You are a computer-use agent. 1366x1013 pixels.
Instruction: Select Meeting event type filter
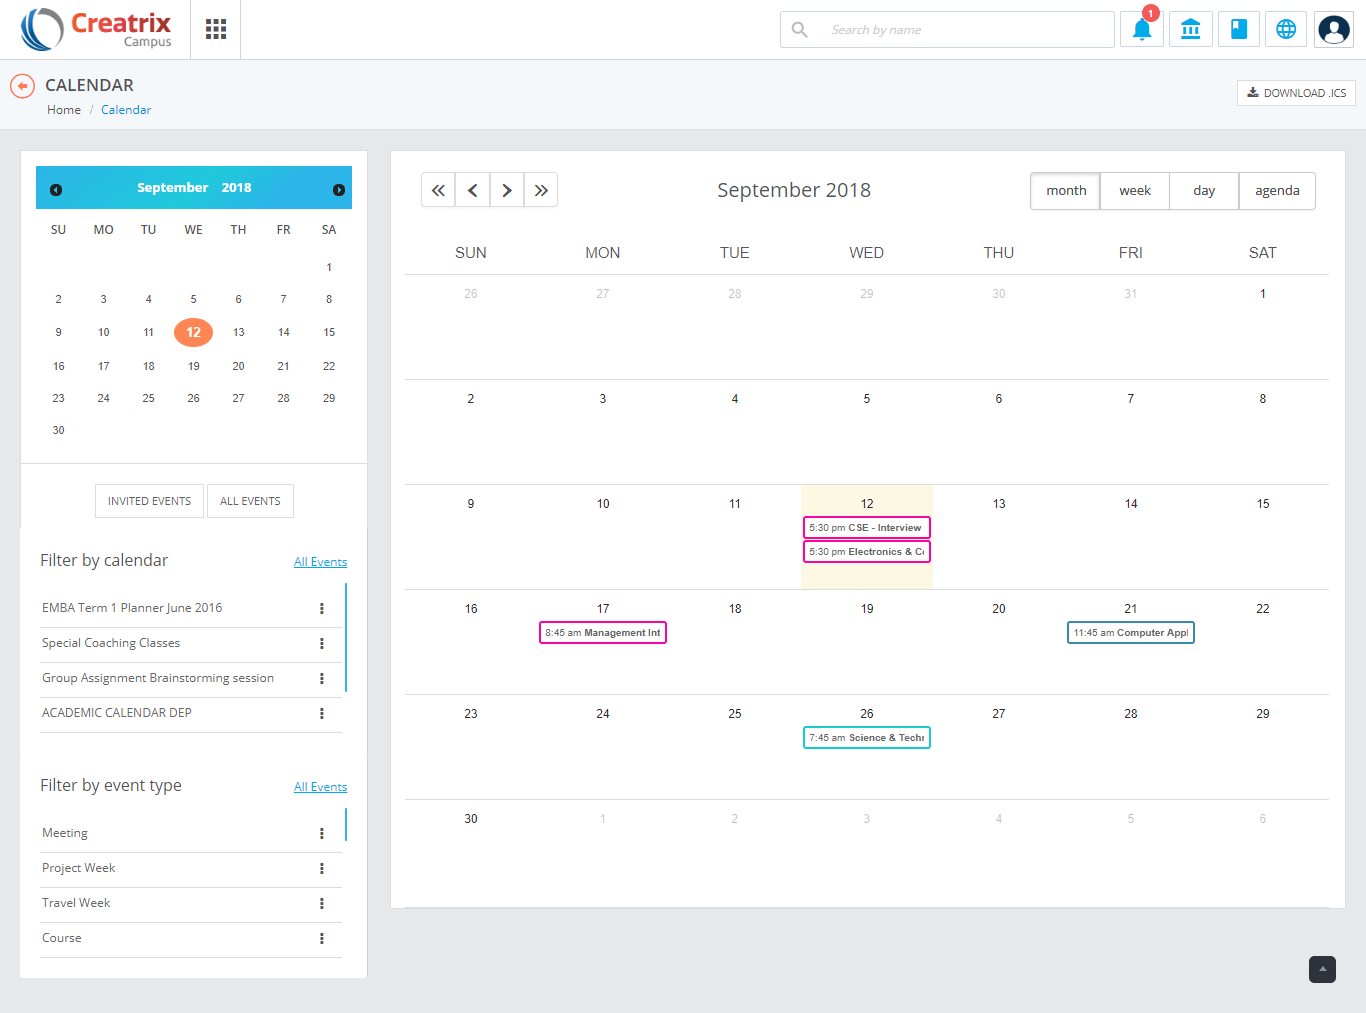[65, 833]
